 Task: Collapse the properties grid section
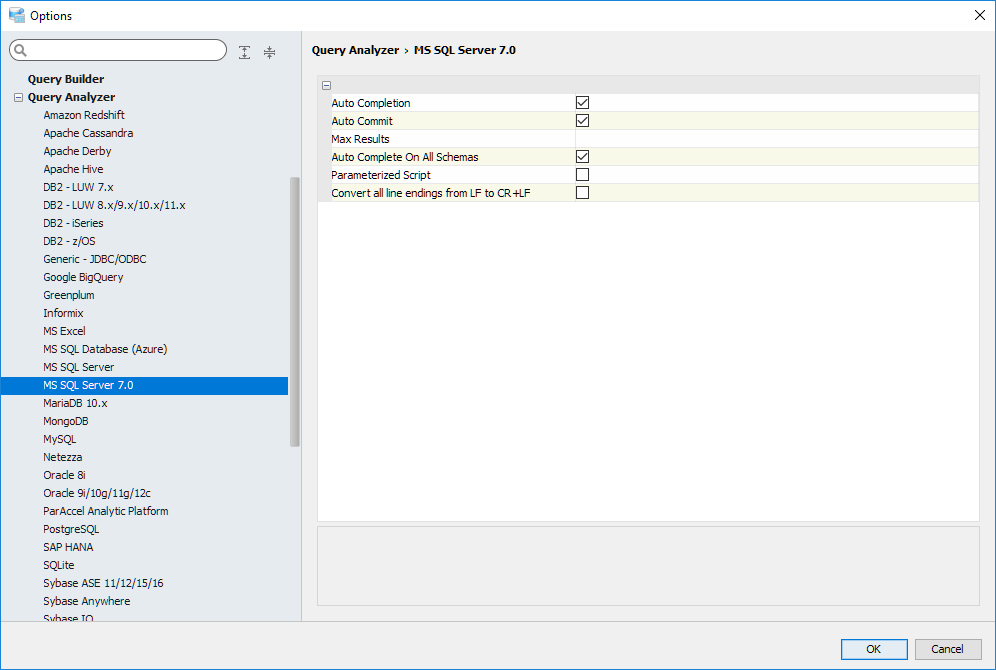pos(327,86)
